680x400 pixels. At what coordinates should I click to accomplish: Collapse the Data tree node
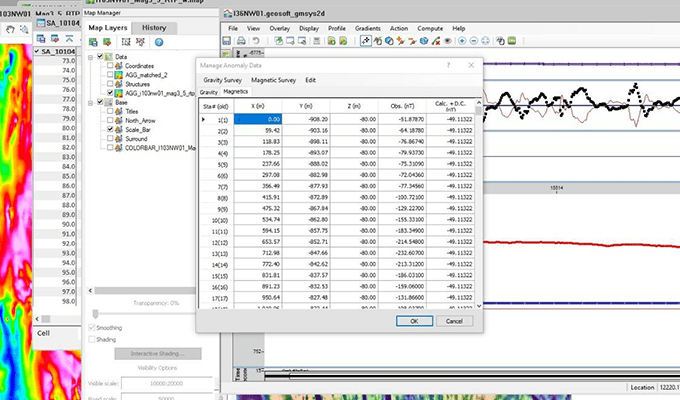click(x=91, y=57)
